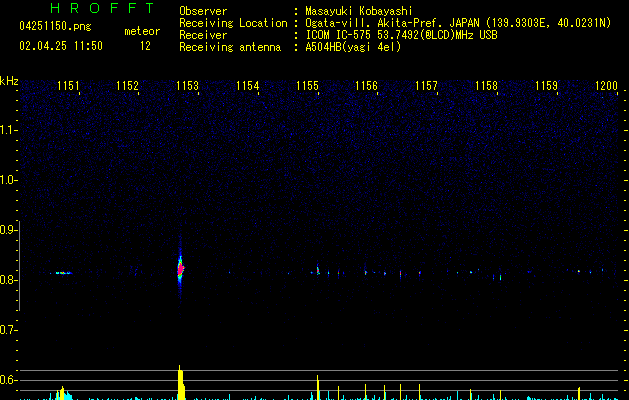Click the 0.8 kHz frequency label

(x=8, y=280)
